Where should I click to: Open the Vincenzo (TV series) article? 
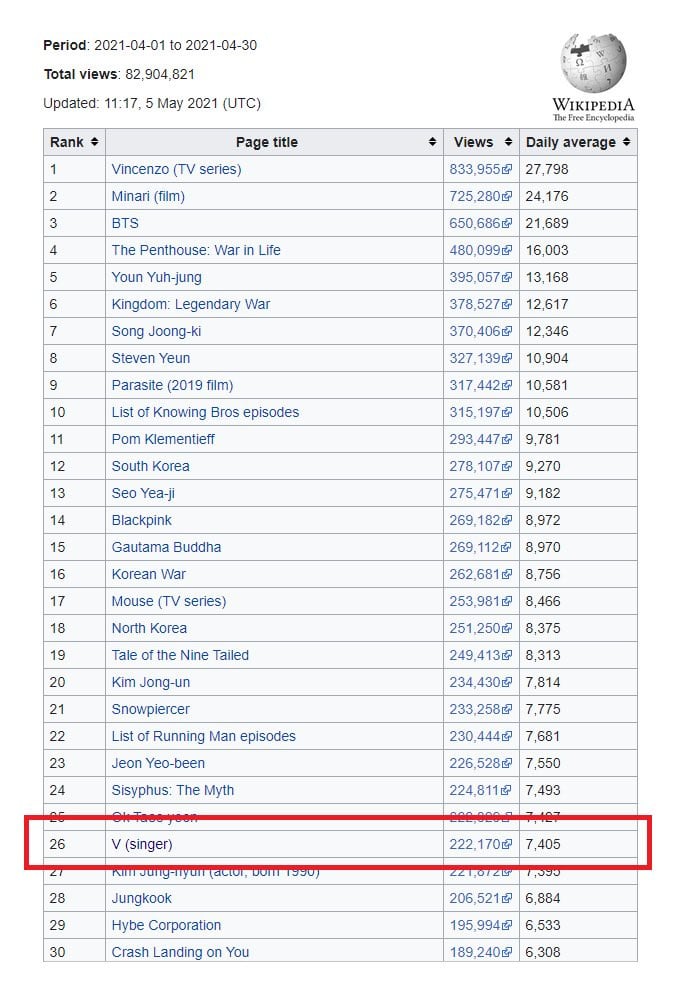pyautogui.click(x=176, y=169)
